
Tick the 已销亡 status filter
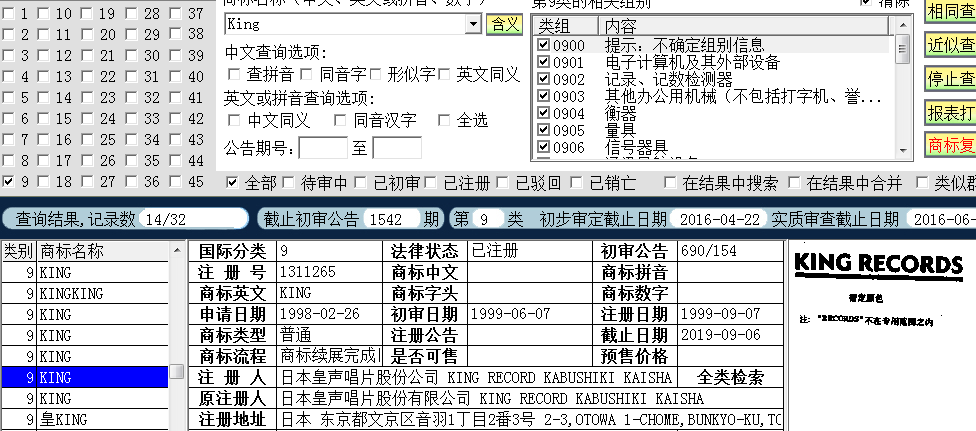(x=576, y=182)
